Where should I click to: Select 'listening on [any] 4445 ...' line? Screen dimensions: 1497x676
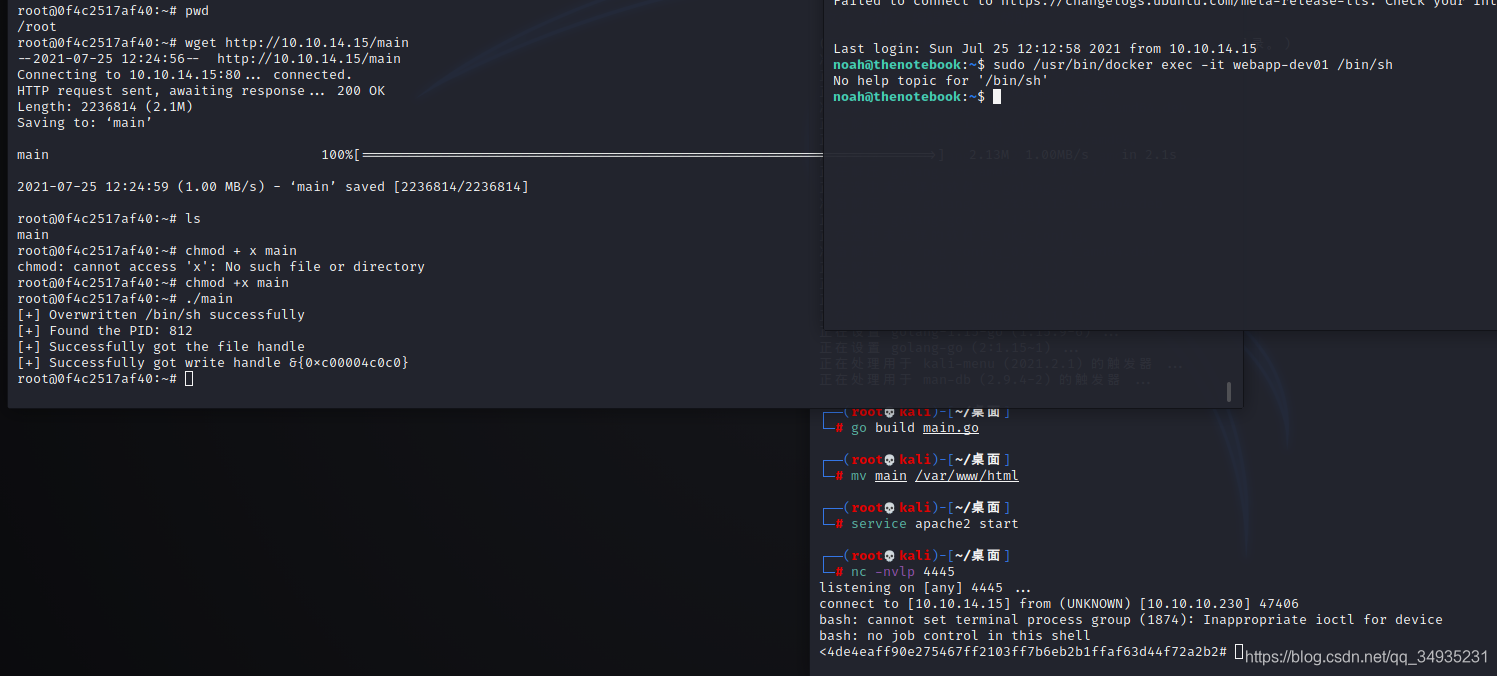tap(925, 587)
